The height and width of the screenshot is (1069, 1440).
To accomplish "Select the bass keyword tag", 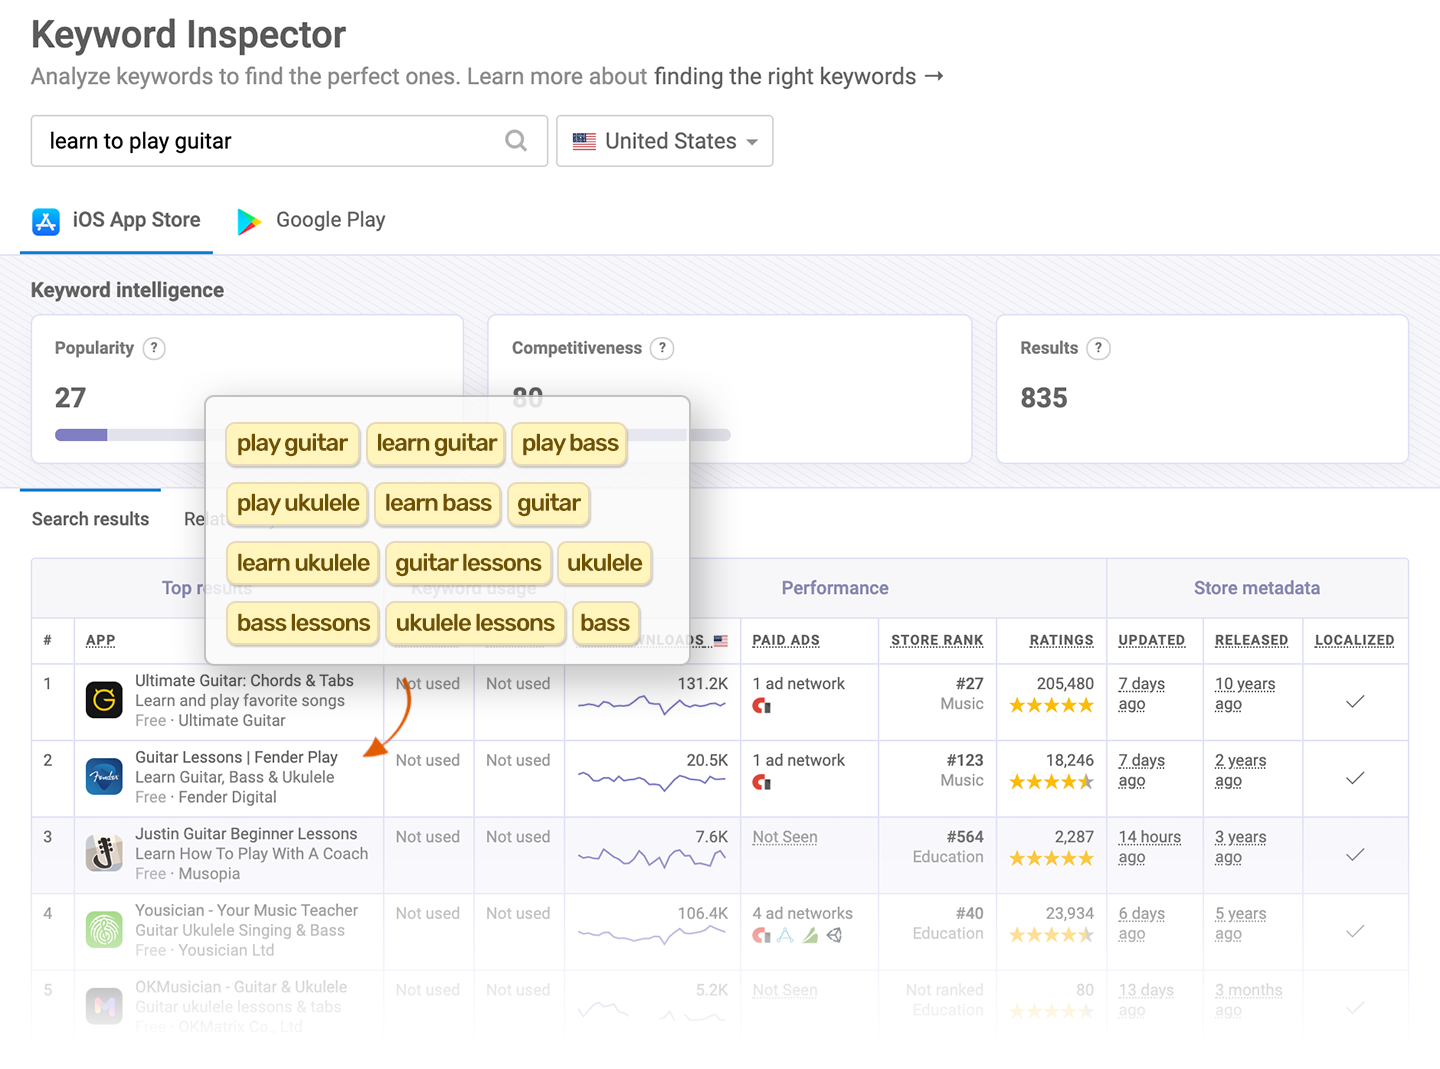I will click(x=605, y=623).
